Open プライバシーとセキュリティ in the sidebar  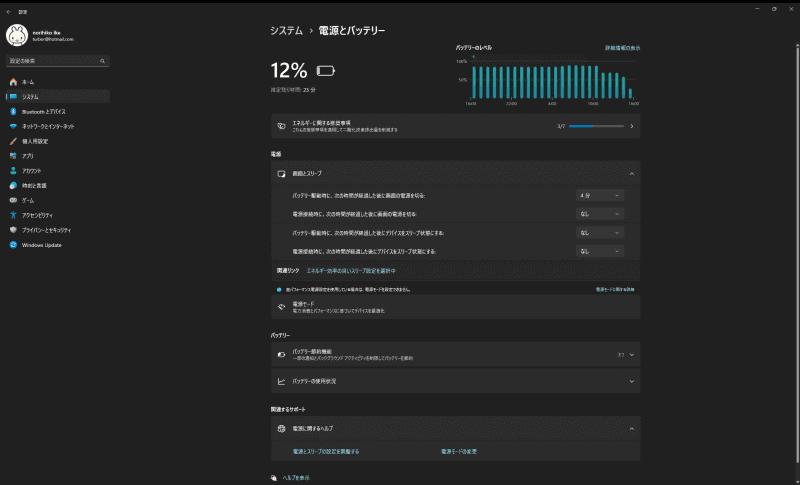pos(58,230)
